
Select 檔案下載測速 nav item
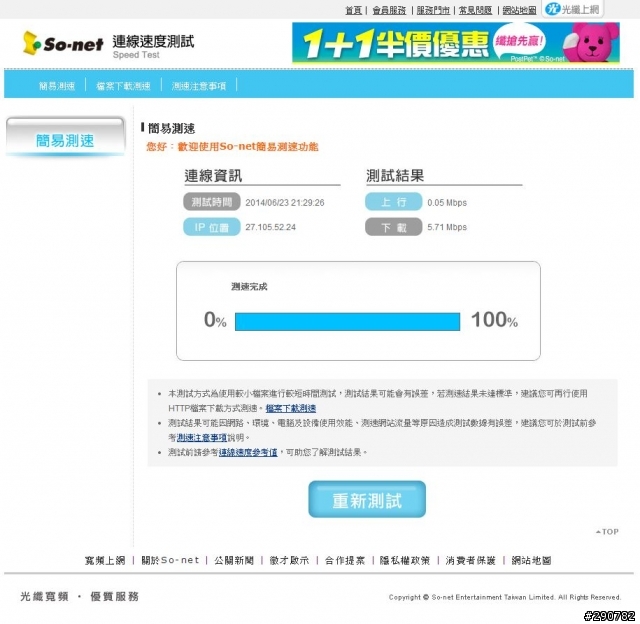(x=123, y=86)
